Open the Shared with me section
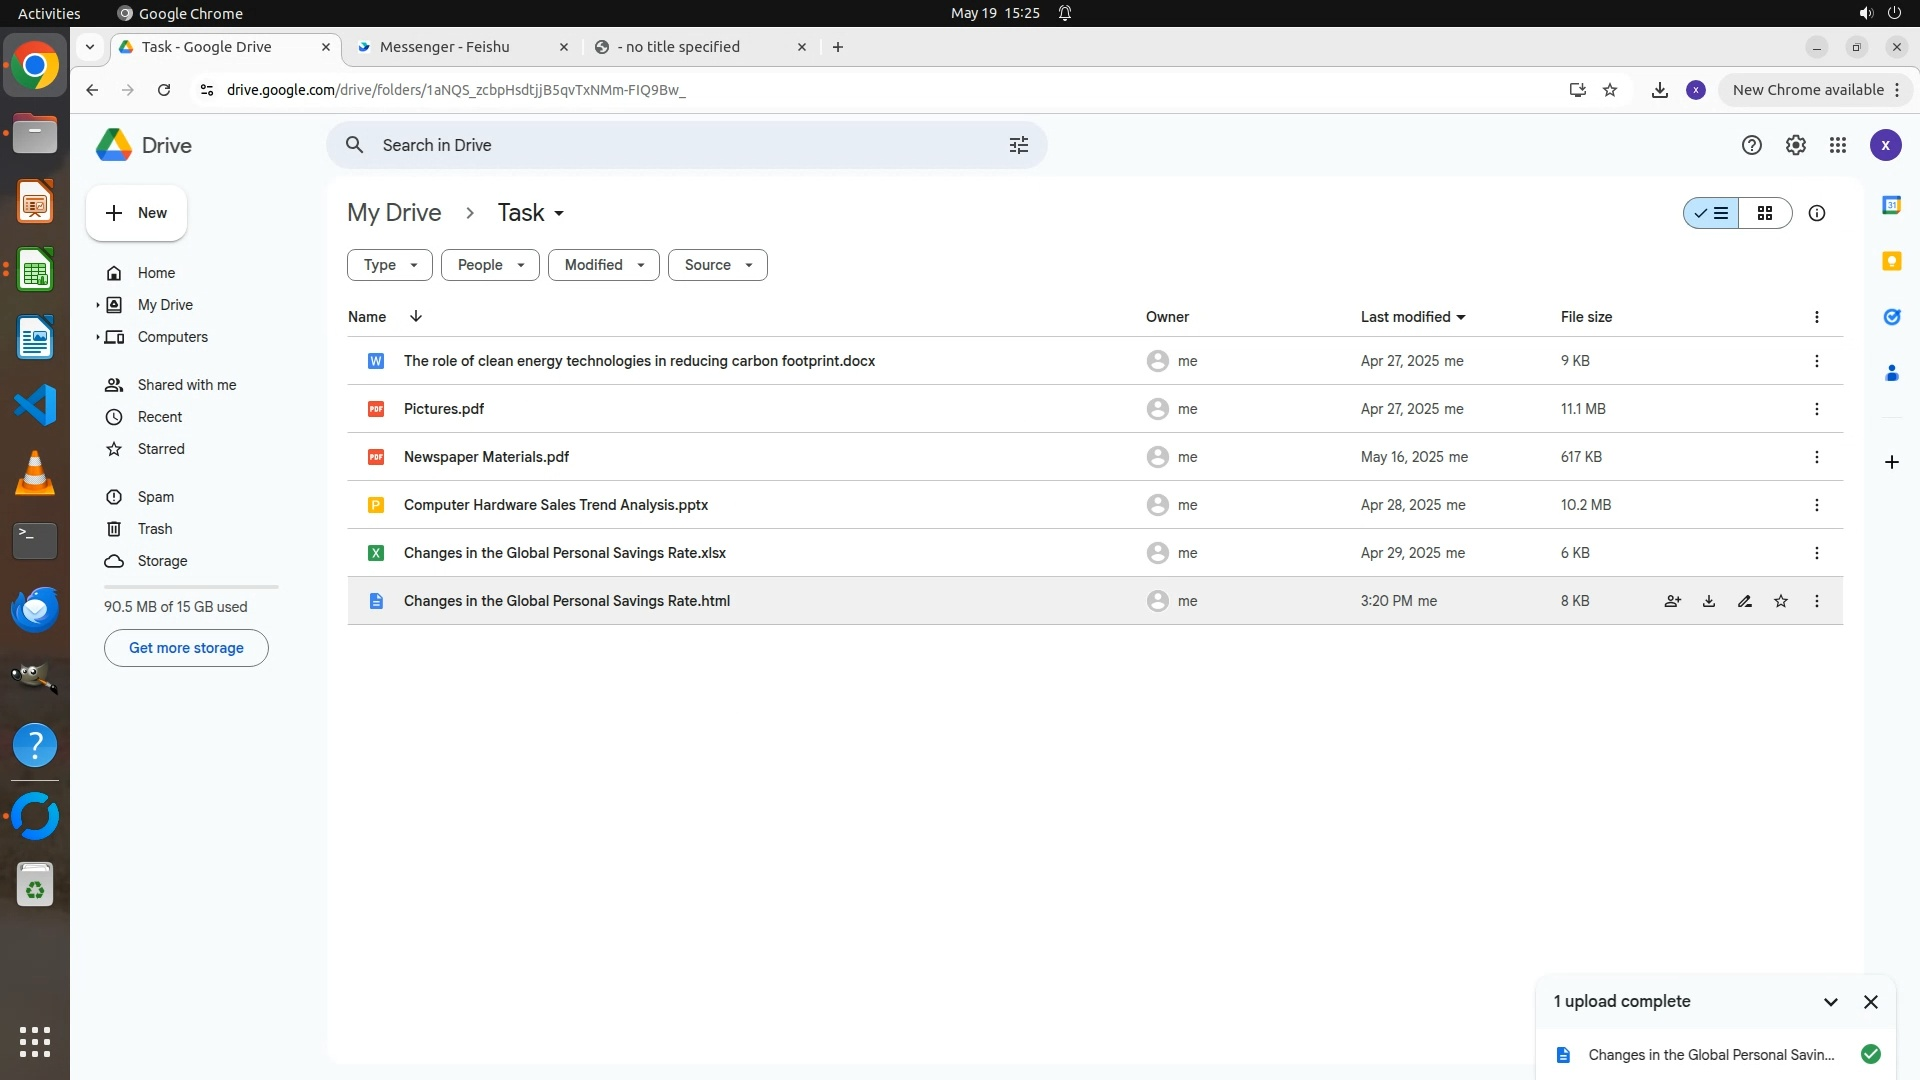 click(x=187, y=385)
